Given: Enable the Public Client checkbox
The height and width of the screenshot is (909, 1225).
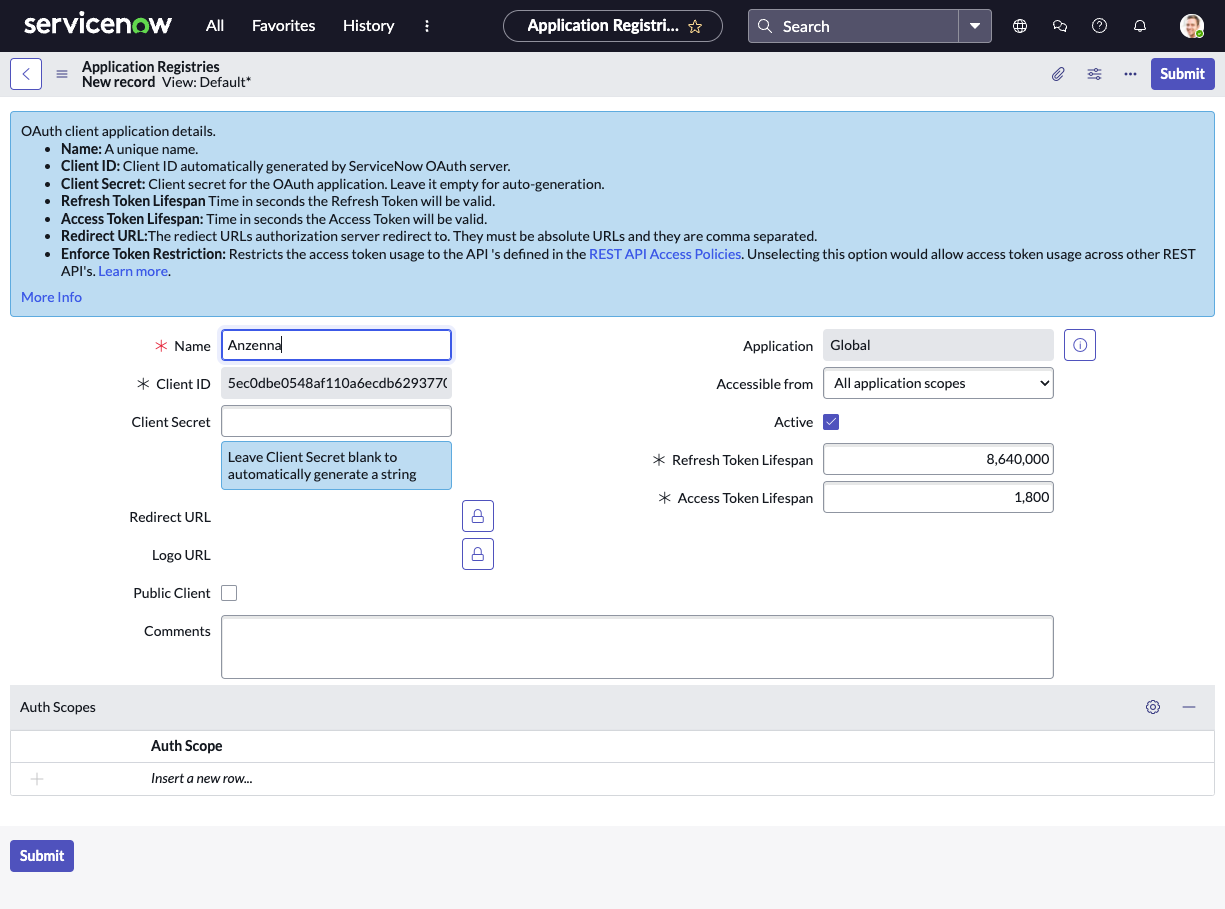Looking at the screenshot, I should point(229,593).
